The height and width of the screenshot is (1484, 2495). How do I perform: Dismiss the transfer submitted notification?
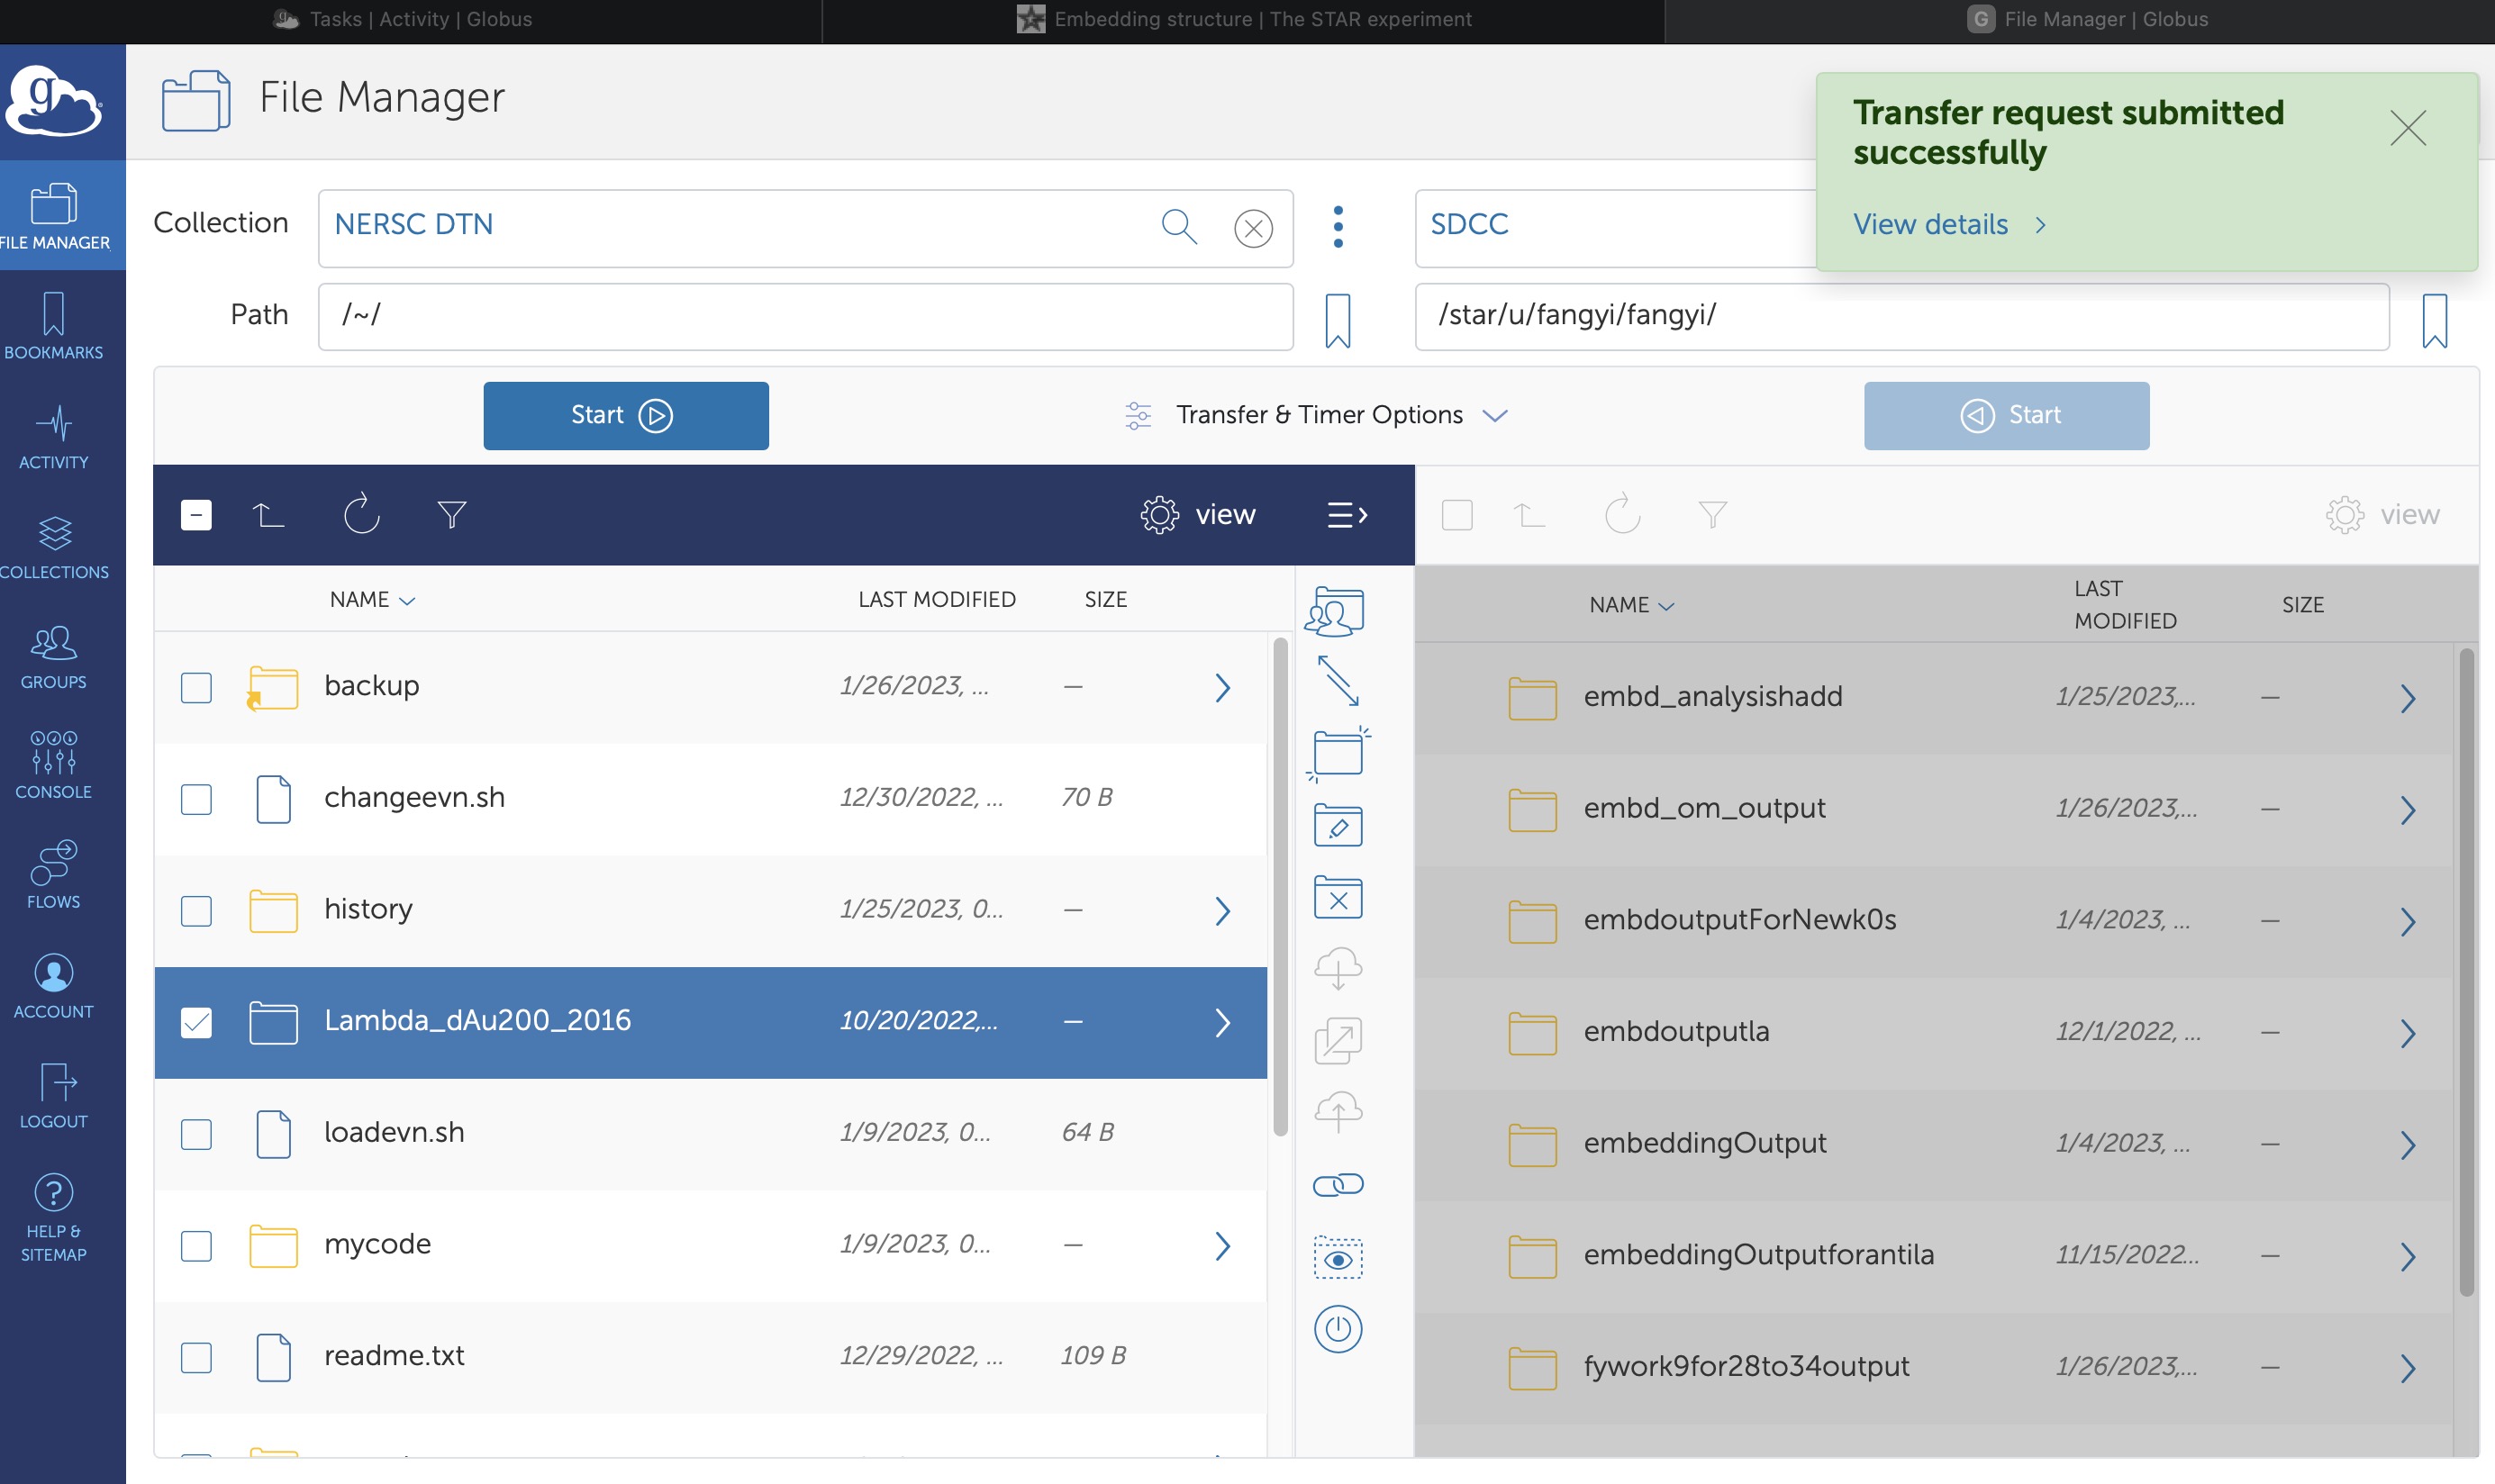[x=2408, y=128]
